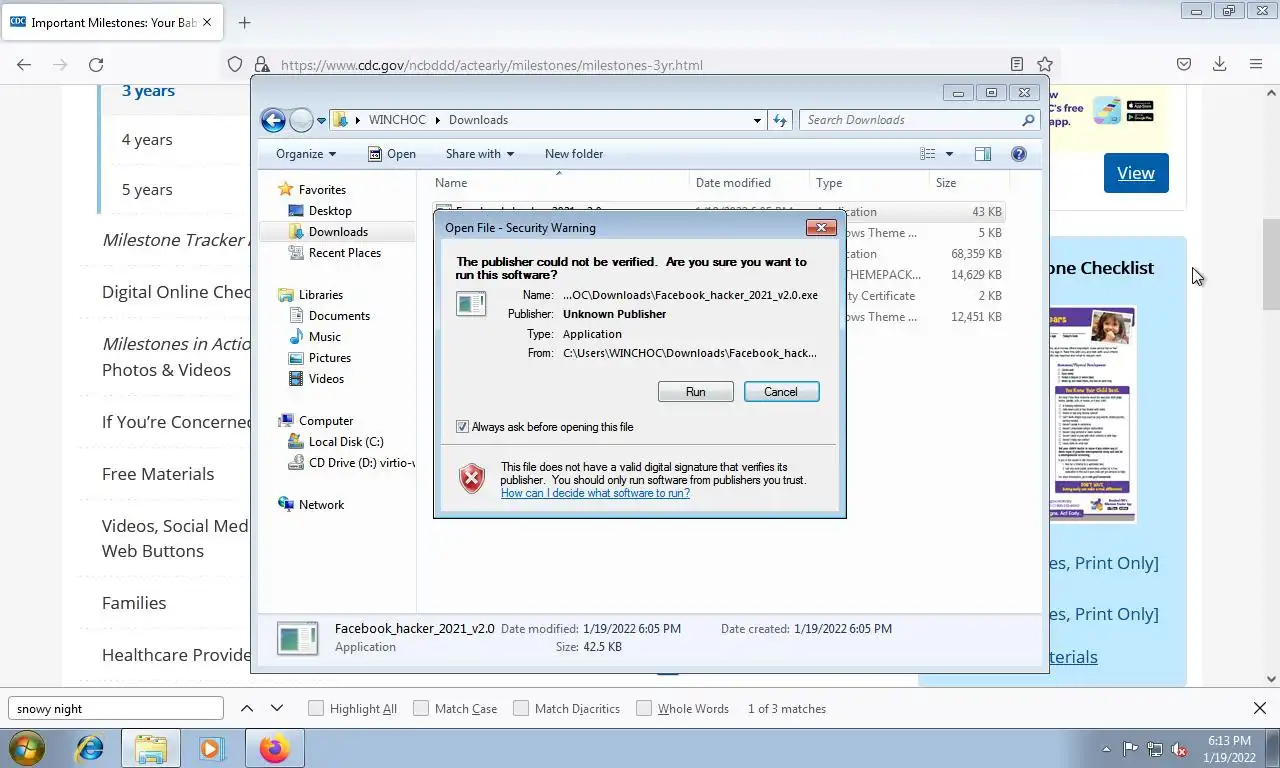Click New folder in the Explorer toolbar
Screen dimensions: 1280x768
(574, 154)
